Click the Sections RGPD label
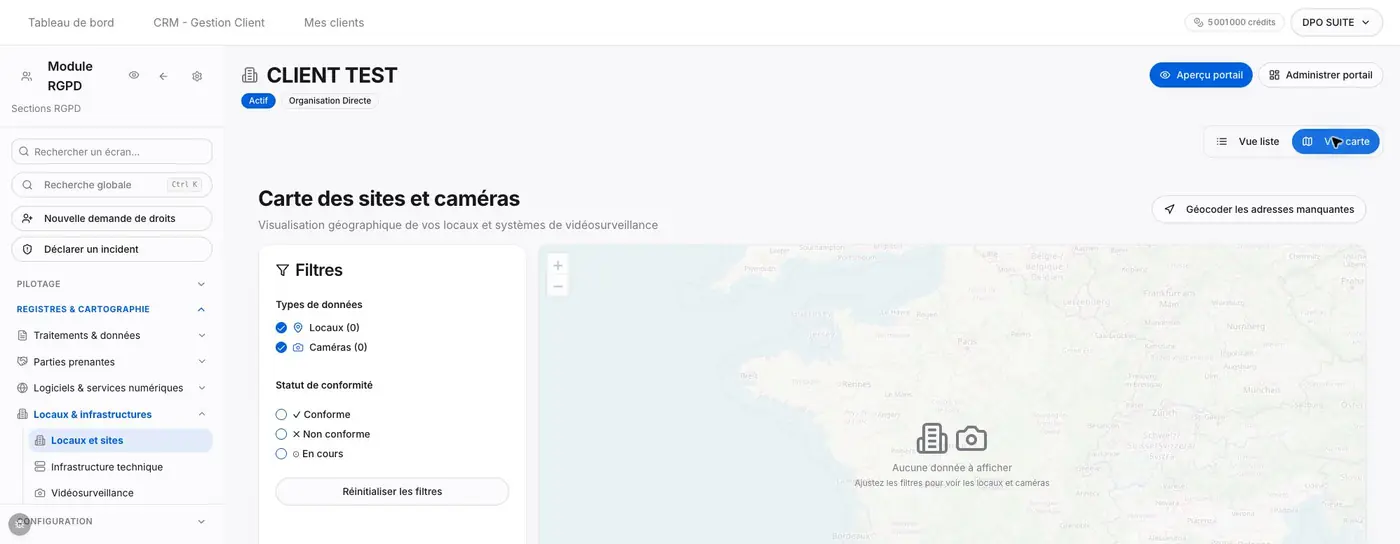The image size is (1400, 544). (46, 108)
